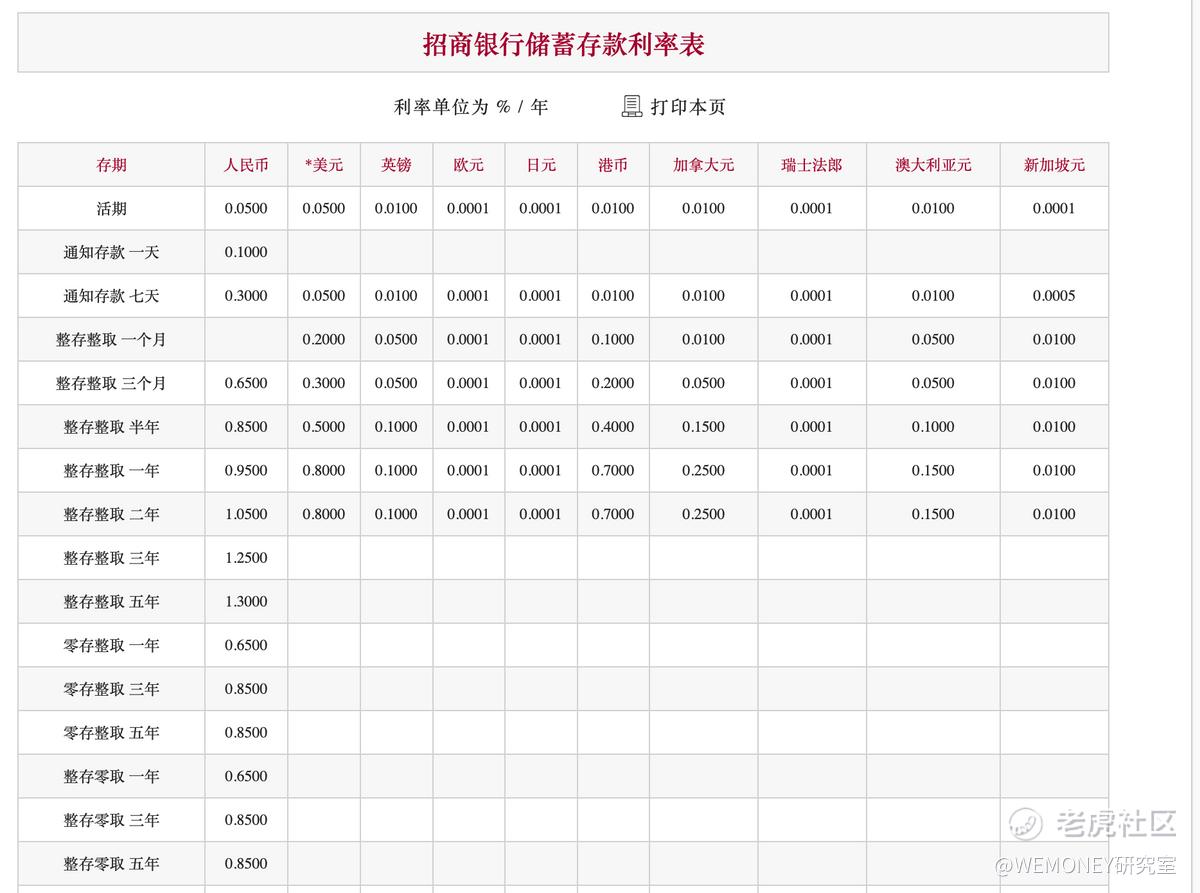The height and width of the screenshot is (893, 1200).
Task: Select the 整存整取 二年 row label
Action: pyautogui.click(x=111, y=514)
